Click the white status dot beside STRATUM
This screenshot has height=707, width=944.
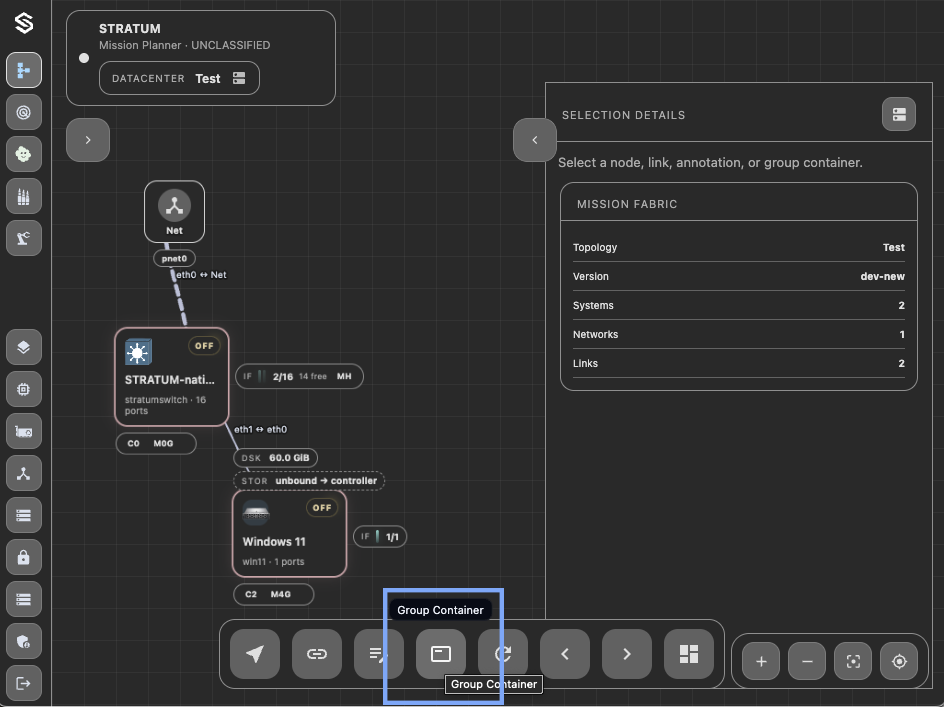click(84, 58)
